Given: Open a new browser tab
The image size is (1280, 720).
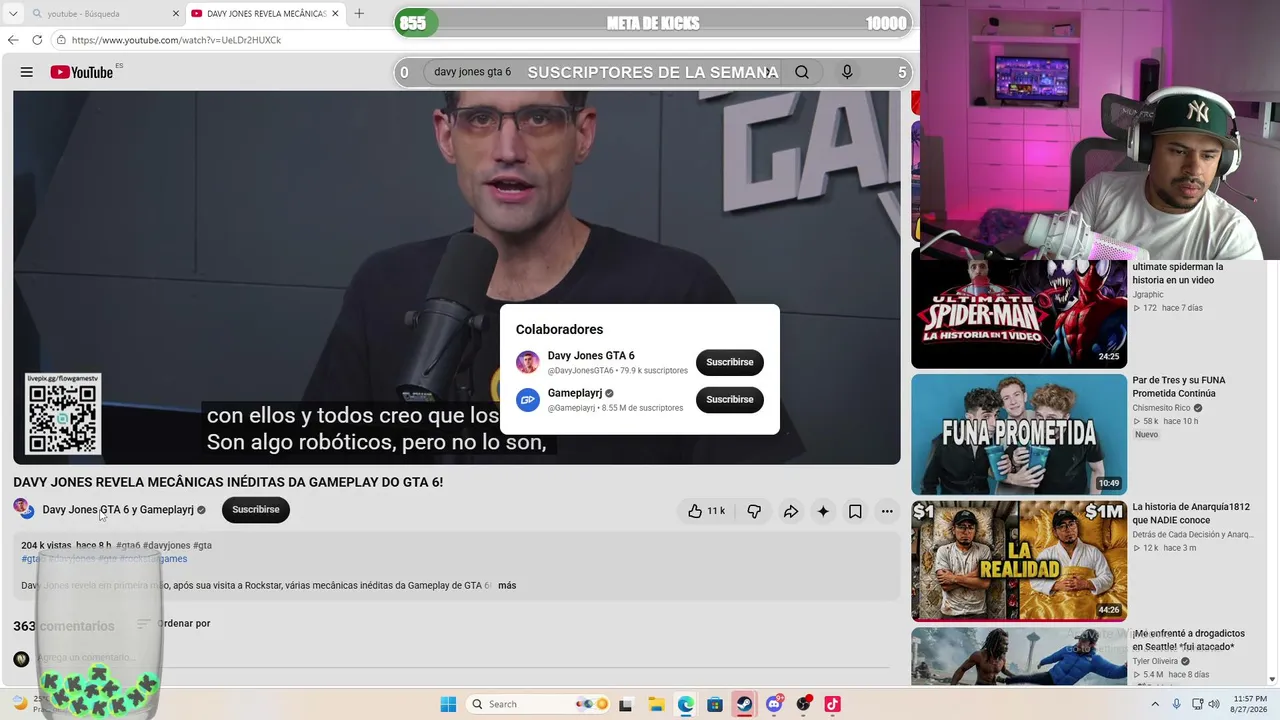Looking at the screenshot, I should point(359,14).
